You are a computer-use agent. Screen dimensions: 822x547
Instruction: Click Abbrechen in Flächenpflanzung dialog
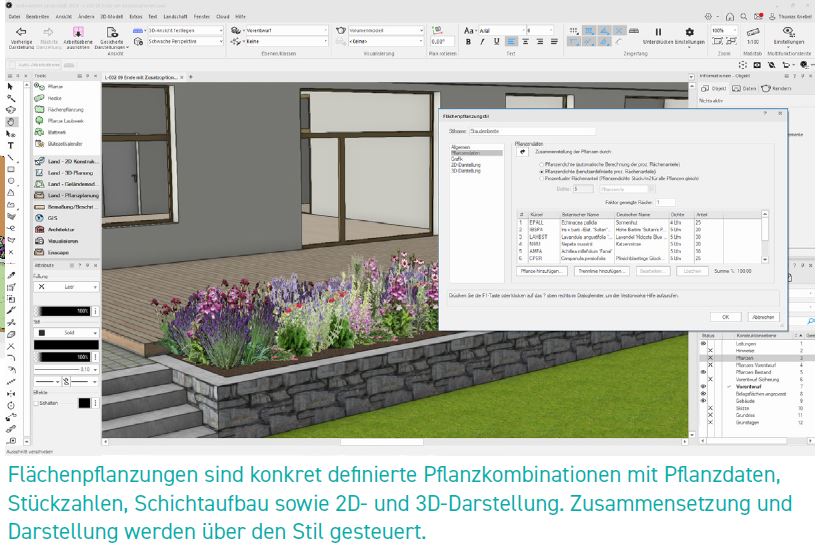[763, 317]
